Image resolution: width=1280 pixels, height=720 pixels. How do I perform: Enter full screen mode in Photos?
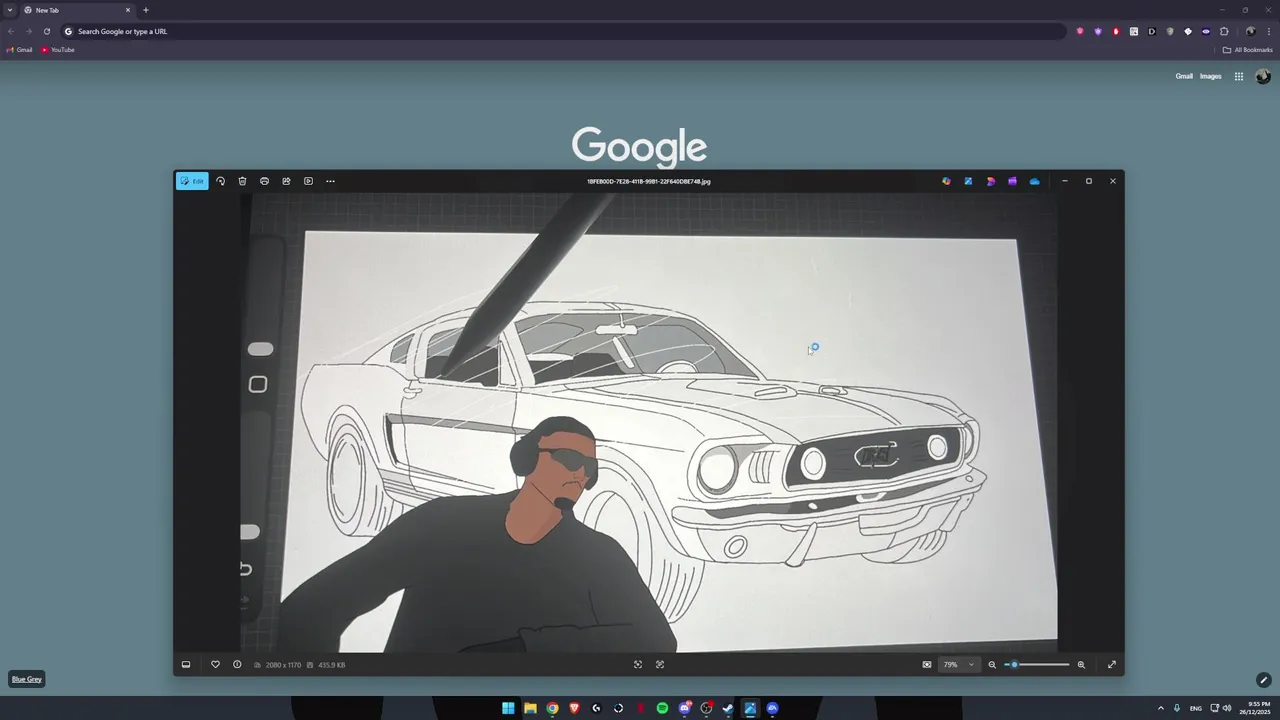(1112, 664)
